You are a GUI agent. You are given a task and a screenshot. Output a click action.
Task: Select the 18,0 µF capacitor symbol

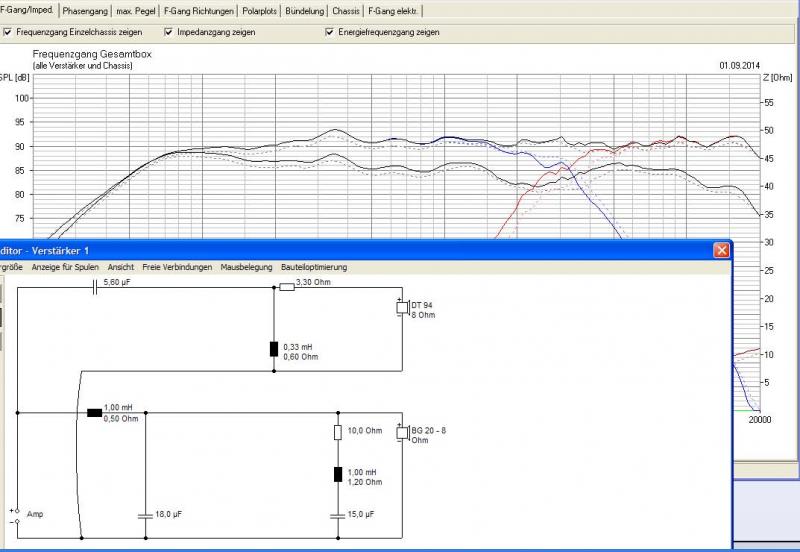(x=146, y=516)
